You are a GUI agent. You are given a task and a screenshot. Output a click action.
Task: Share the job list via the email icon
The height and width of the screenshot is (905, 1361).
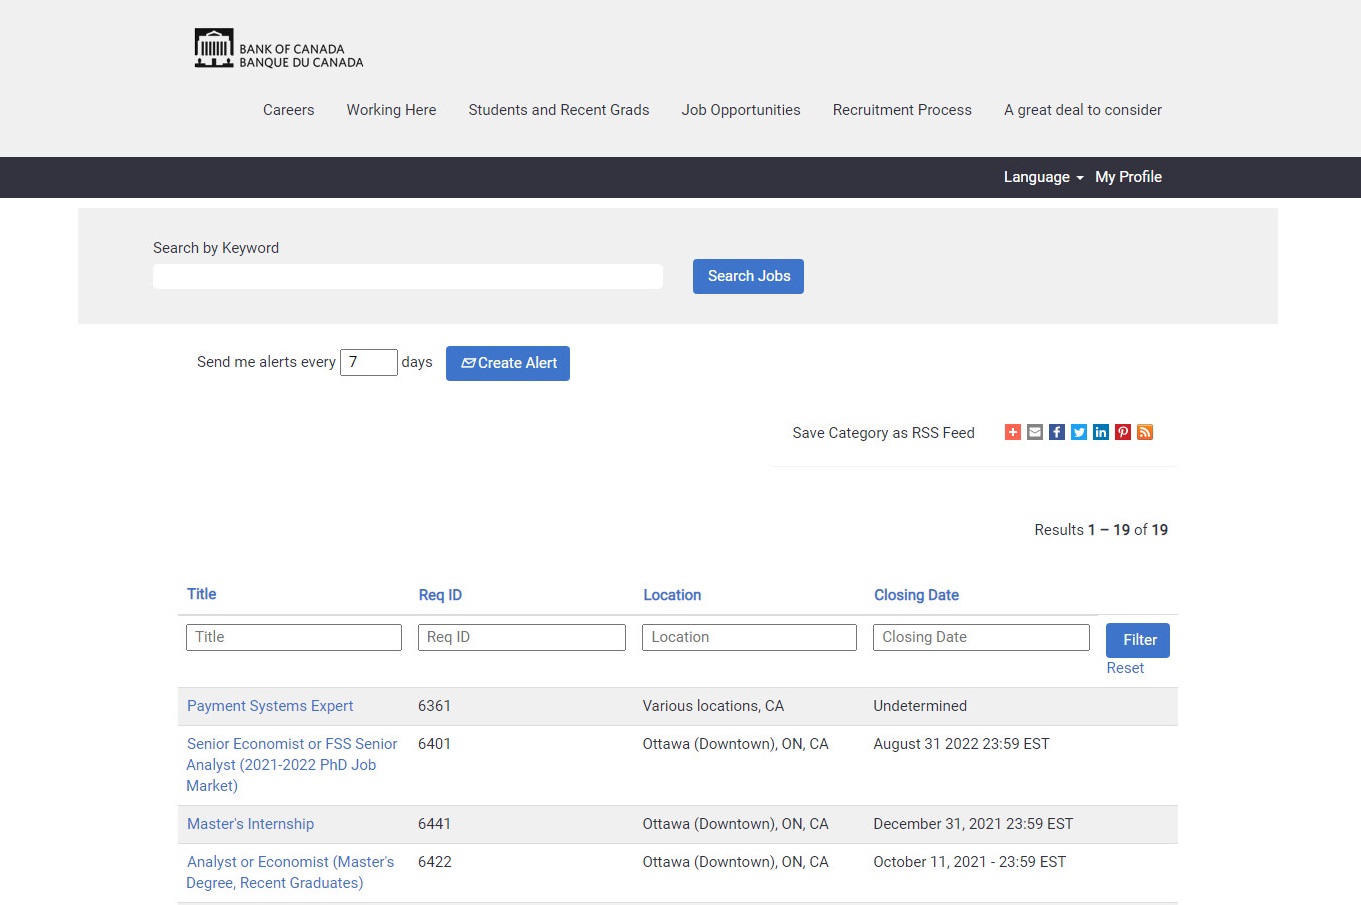pyautogui.click(x=1035, y=432)
